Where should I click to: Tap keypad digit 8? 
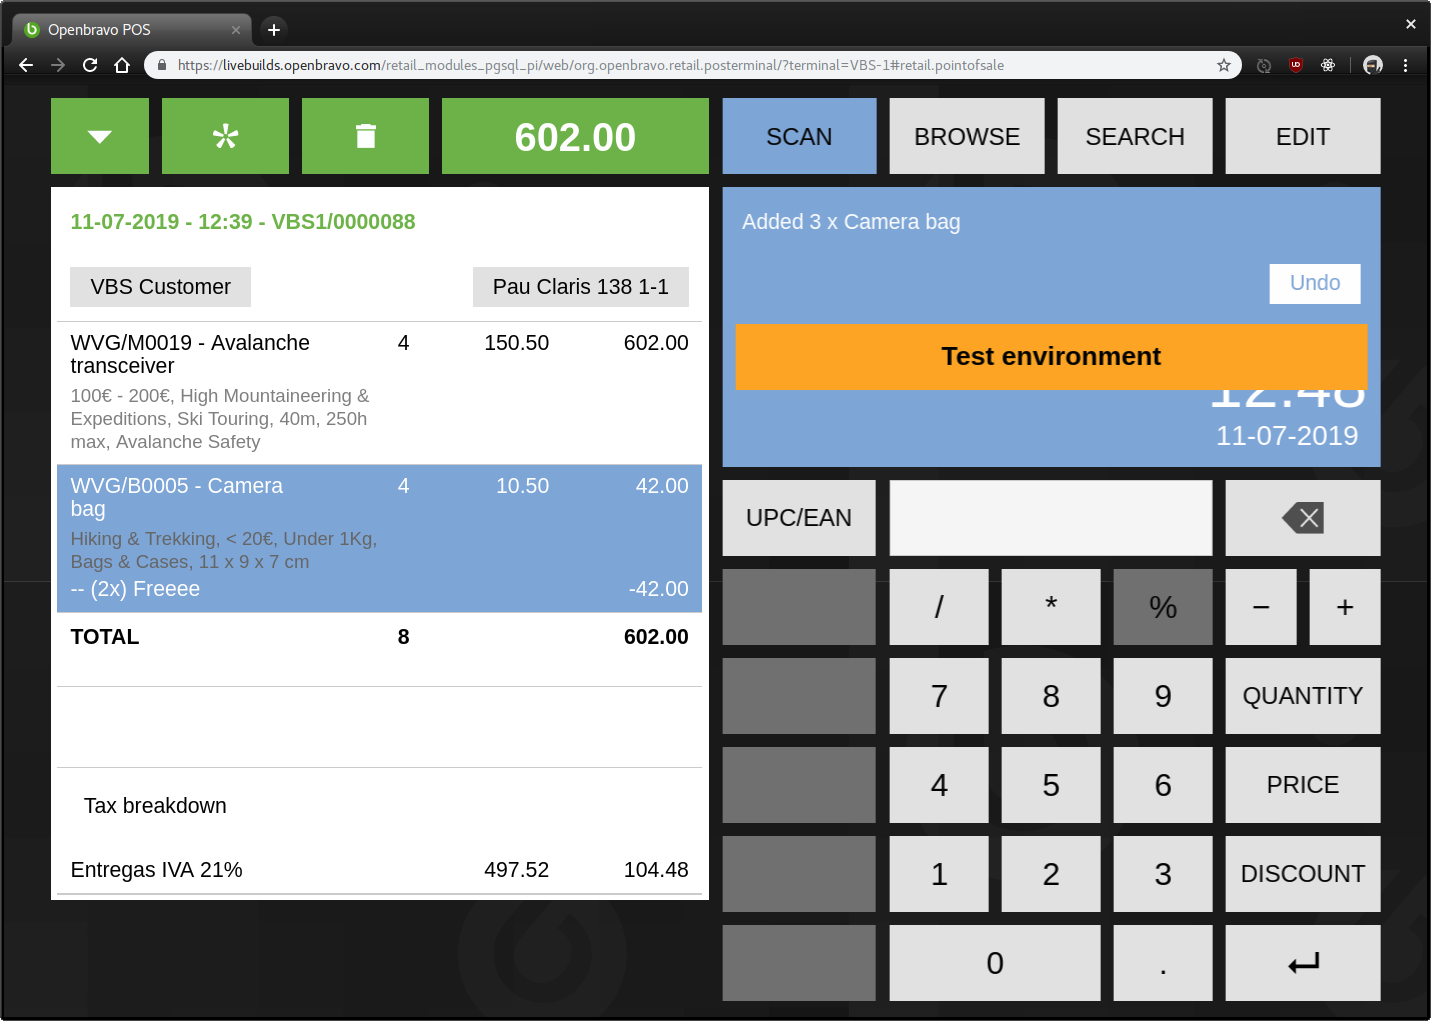click(1051, 696)
